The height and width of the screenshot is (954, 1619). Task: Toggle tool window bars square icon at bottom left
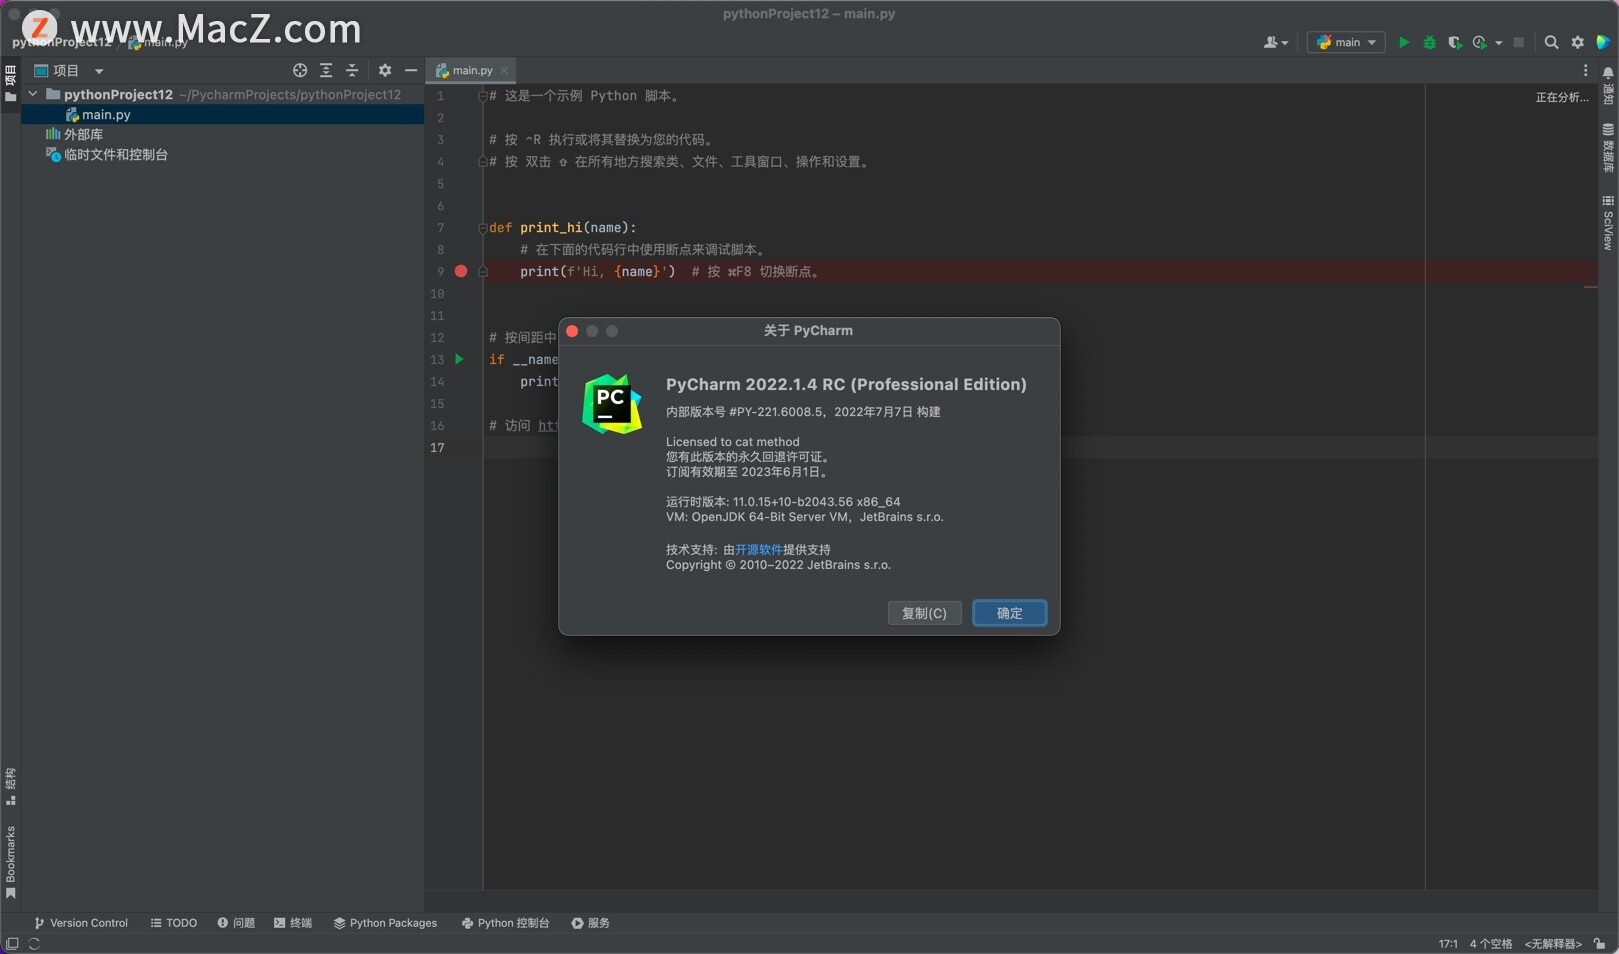[12, 944]
